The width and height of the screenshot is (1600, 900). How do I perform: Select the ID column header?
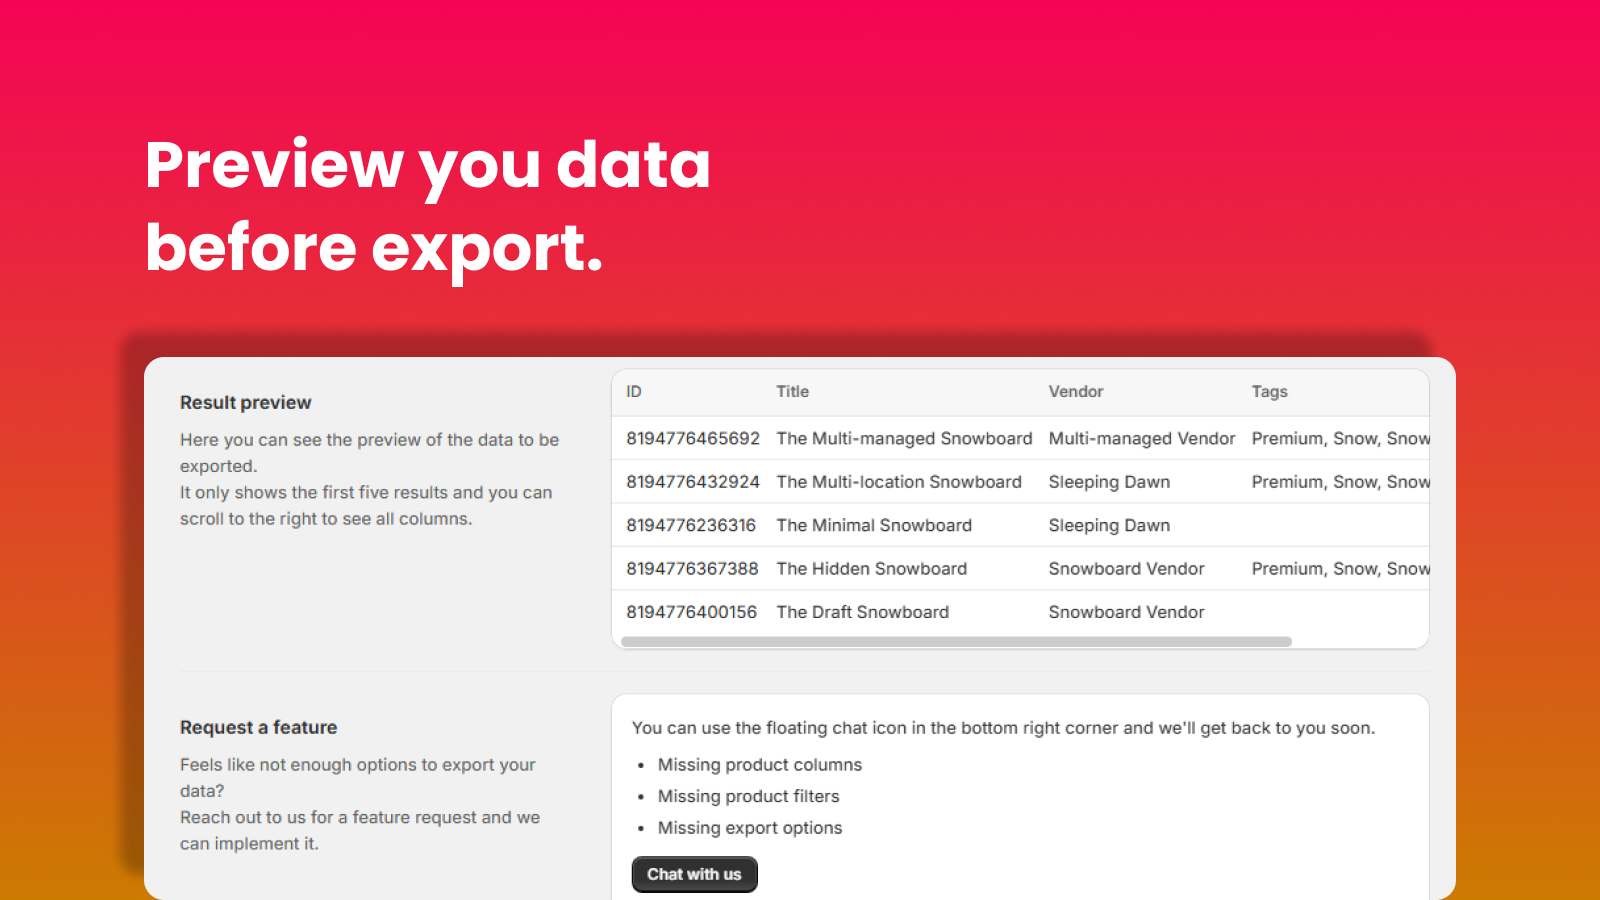point(634,392)
